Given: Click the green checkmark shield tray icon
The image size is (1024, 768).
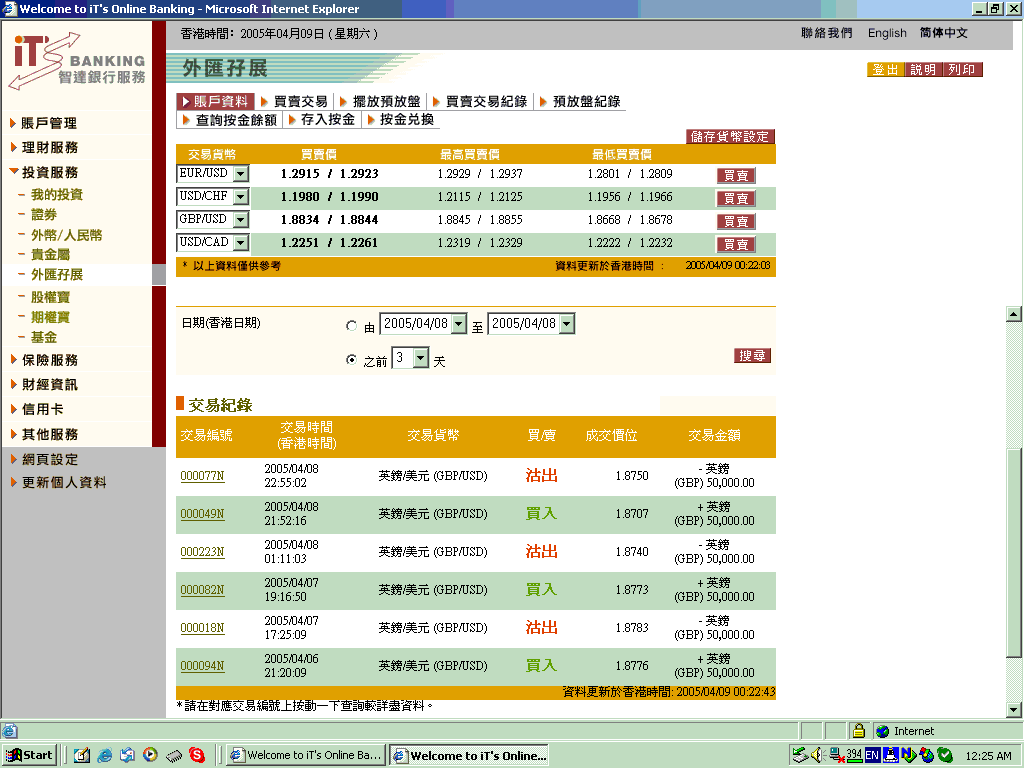Looking at the screenshot, I should (945, 755).
